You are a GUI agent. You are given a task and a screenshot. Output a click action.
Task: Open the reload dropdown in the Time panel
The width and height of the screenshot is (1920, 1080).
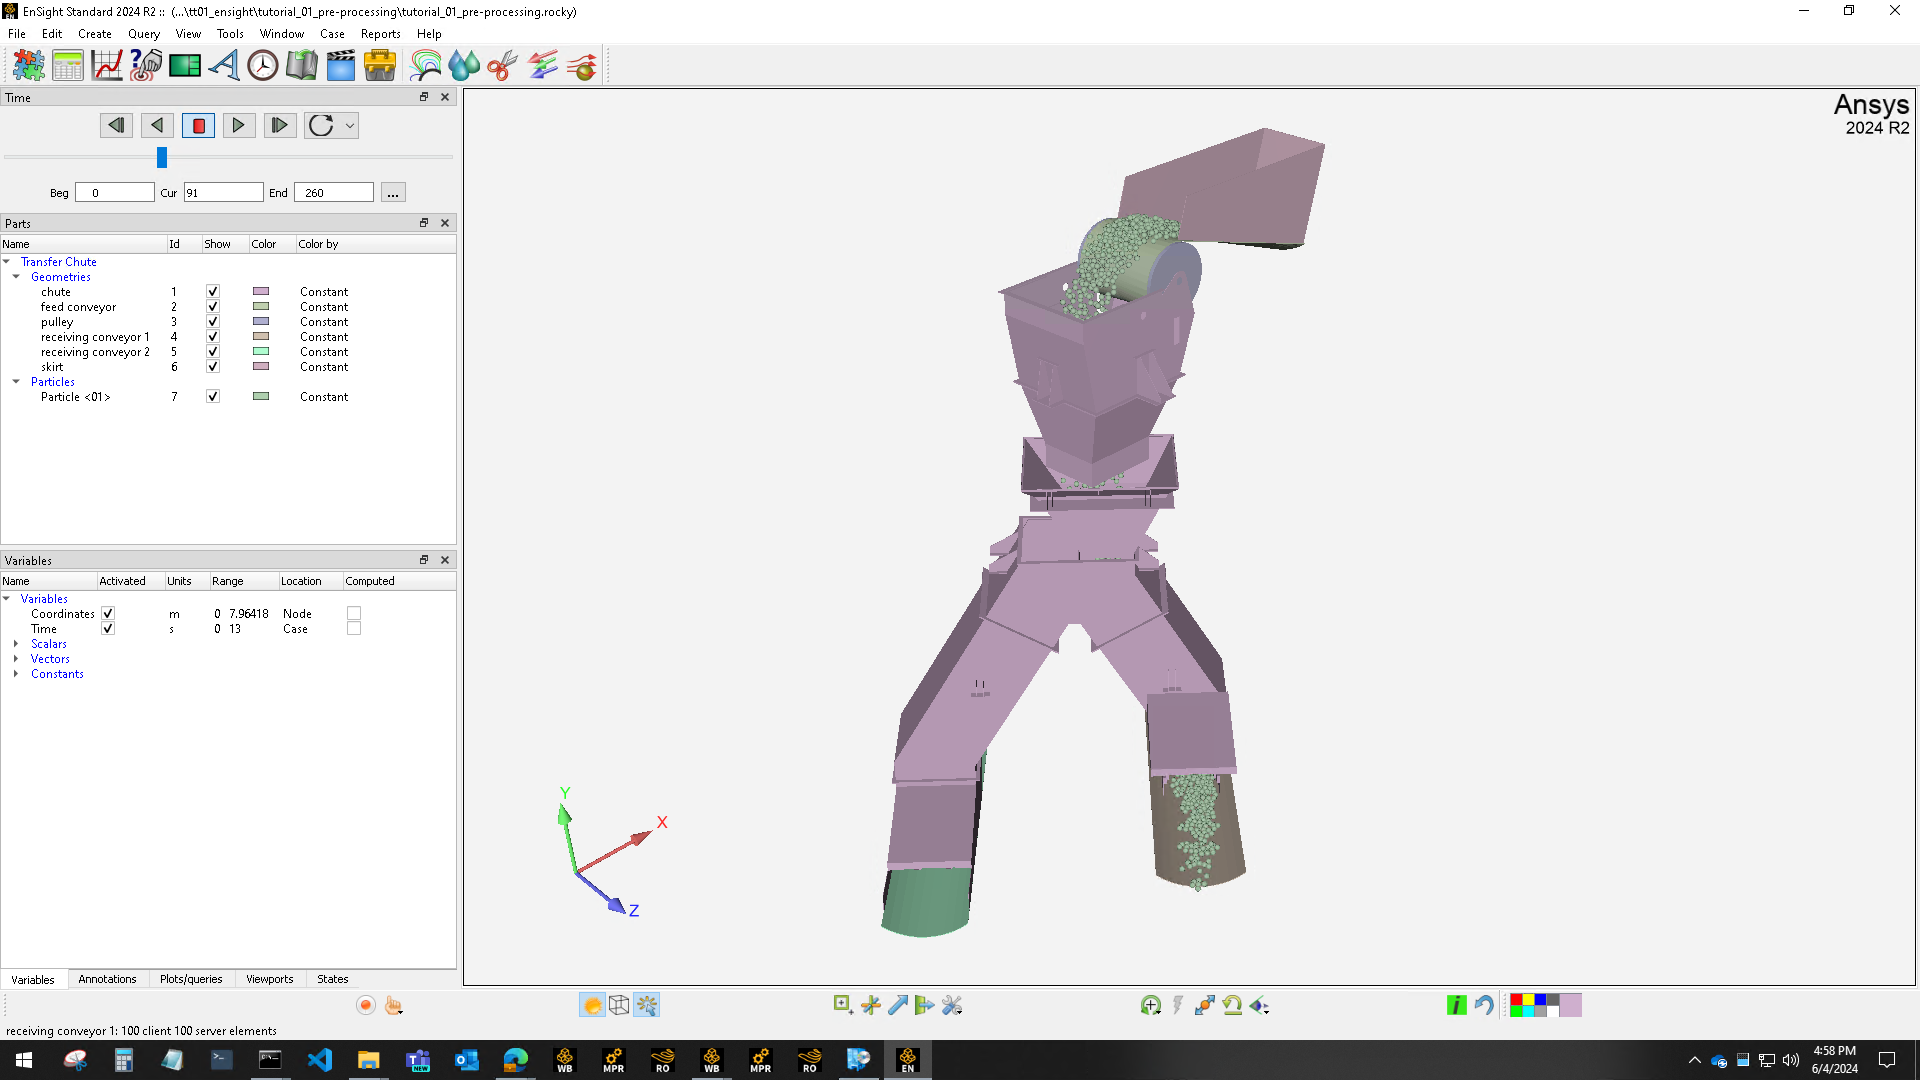(x=348, y=125)
